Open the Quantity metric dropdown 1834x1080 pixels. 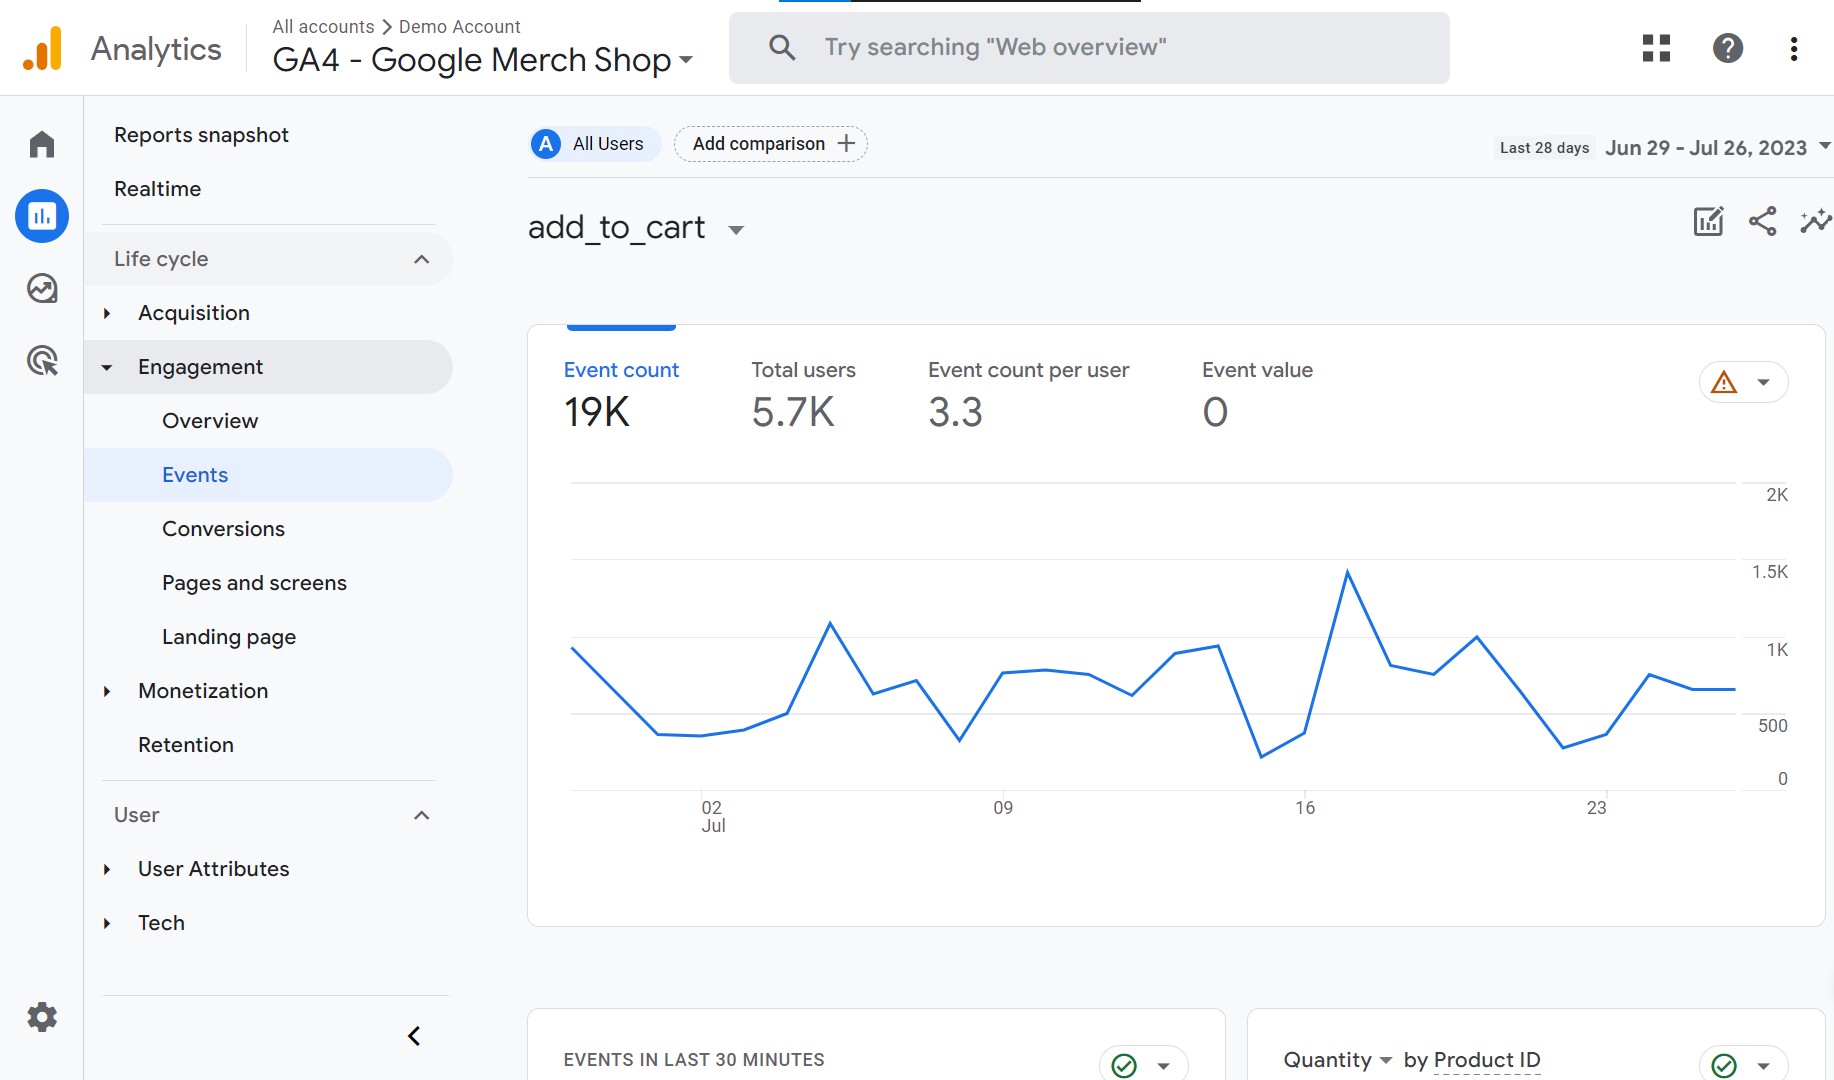click(x=1337, y=1060)
